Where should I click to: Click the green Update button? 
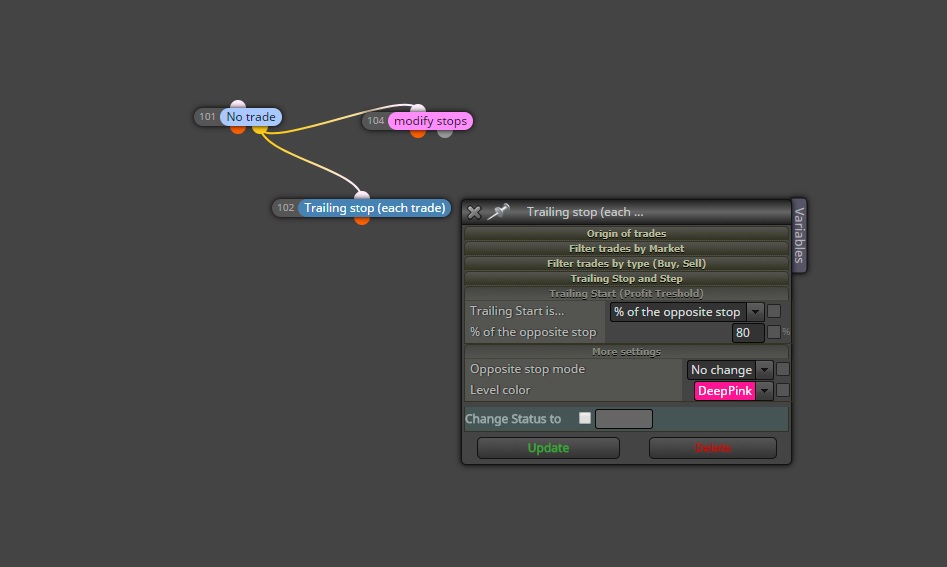point(548,448)
